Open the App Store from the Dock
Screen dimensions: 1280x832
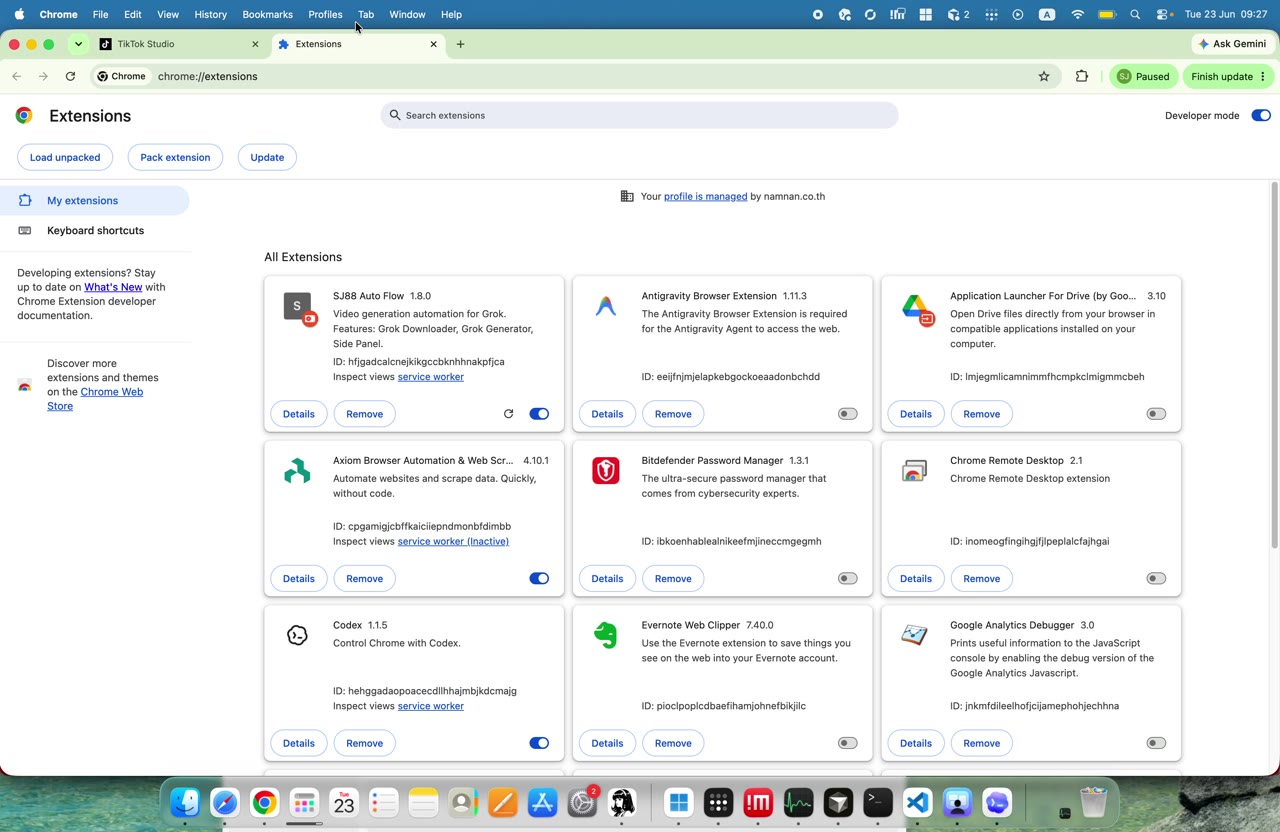(x=542, y=802)
